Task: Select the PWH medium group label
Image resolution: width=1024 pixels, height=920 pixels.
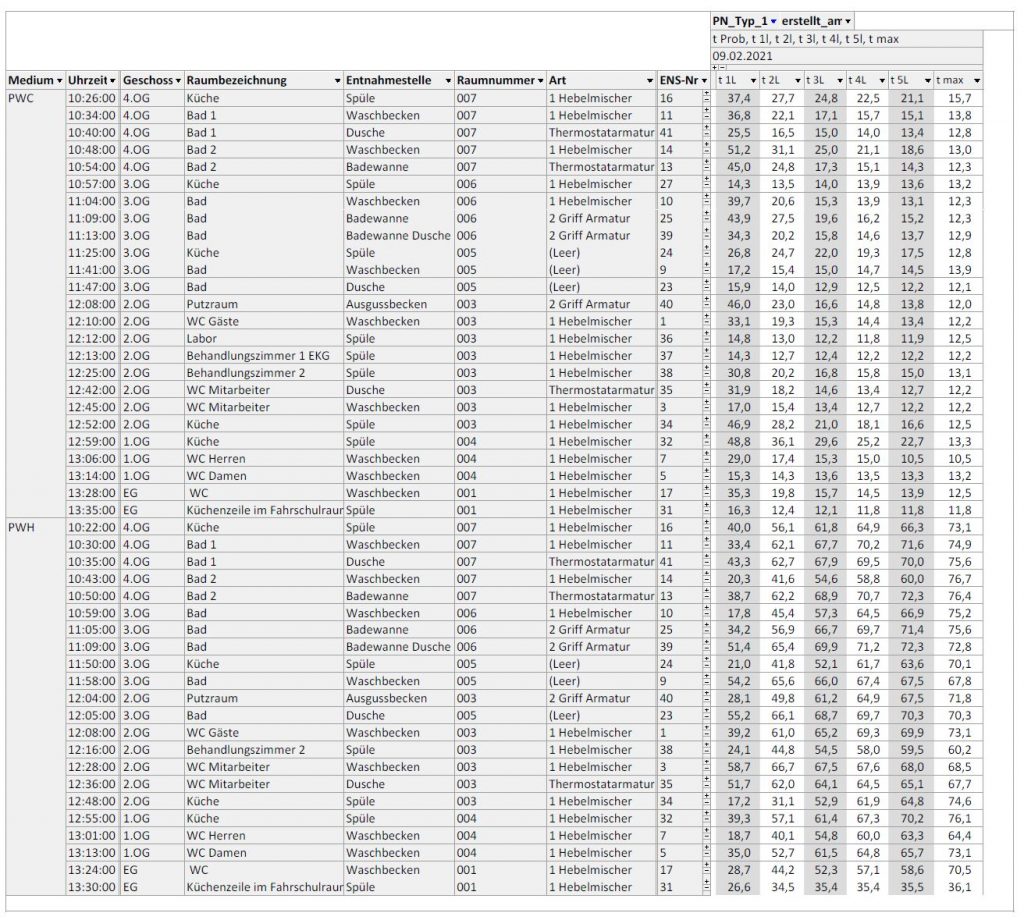Action: click(21, 527)
